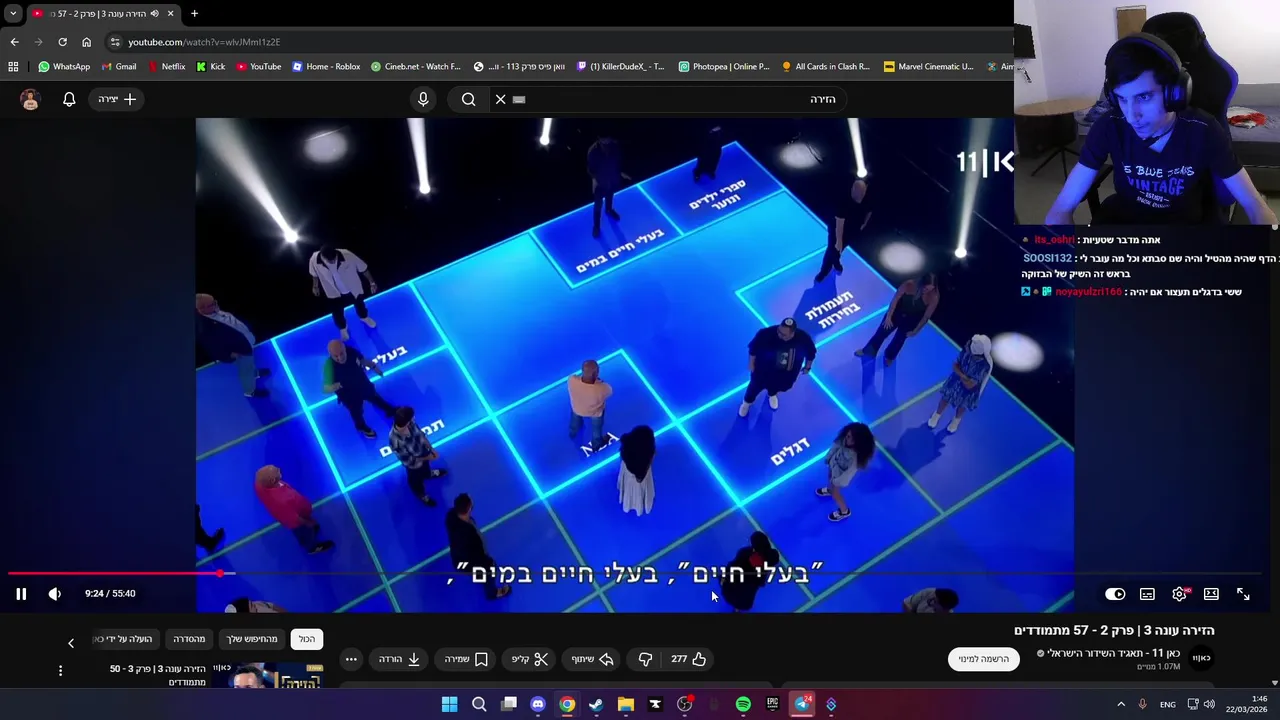Enter fullscreen on the video player
Screen dimensions: 1280x720
pos(1243,594)
